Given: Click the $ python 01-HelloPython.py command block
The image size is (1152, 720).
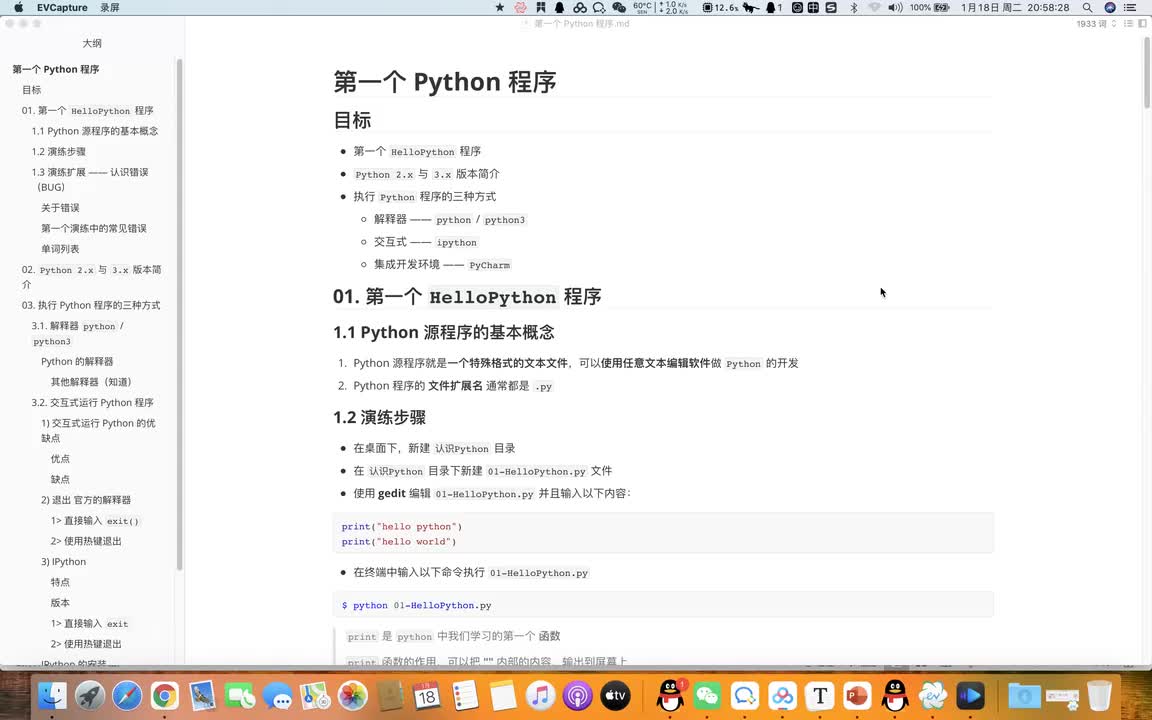Looking at the screenshot, I should click(663, 605).
